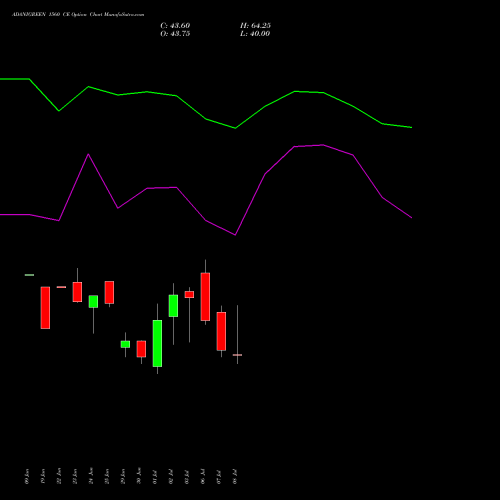500x500 pixels.
Task: Click the 23 Jun date label
Action: [75, 476]
